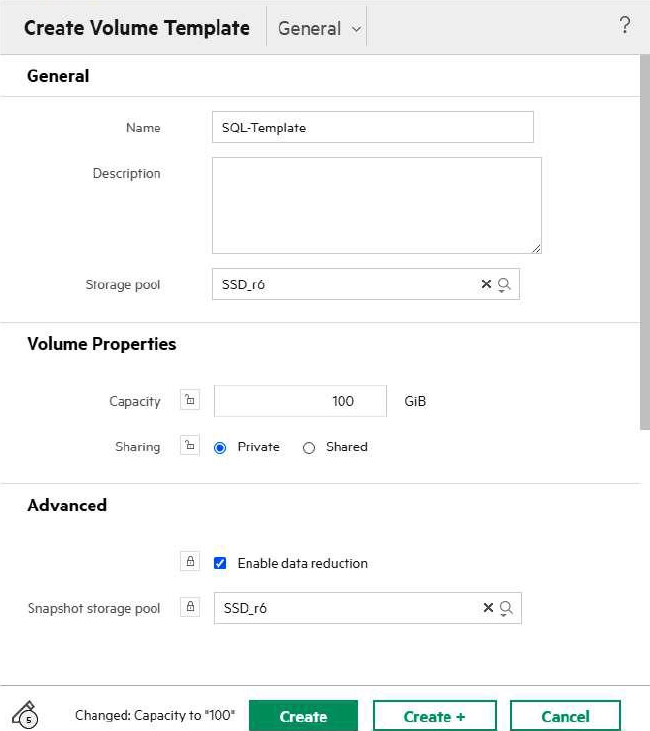Toggle the Enable data reduction lock icon
Image resolution: width=650 pixels, height=731 pixels.
[x=190, y=561]
